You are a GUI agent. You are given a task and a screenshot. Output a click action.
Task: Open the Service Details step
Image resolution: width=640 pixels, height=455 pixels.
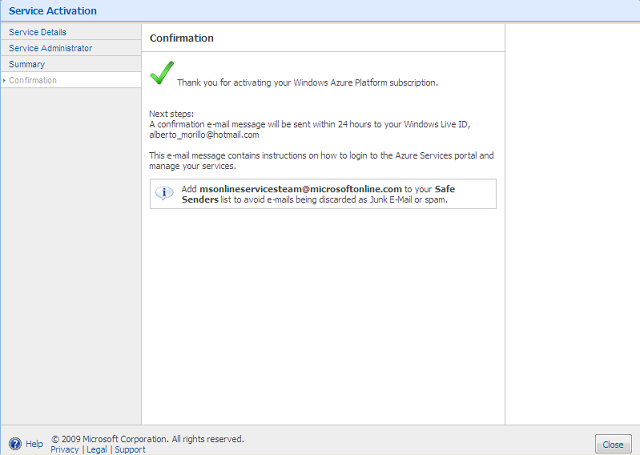click(x=38, y=32)
